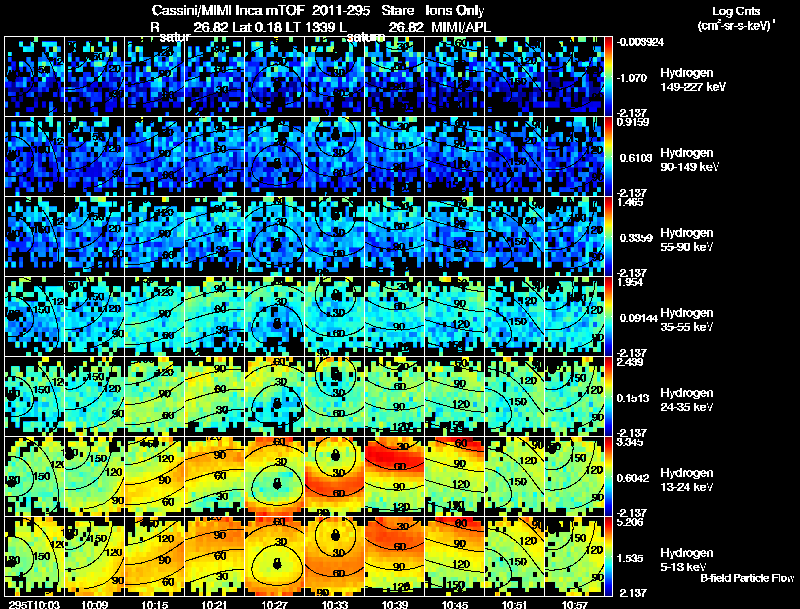This screenshot has width=800, height=609.
Task: Select the Hydrogen 5-13 keV panel at 10:45
Action: (455, 556)
